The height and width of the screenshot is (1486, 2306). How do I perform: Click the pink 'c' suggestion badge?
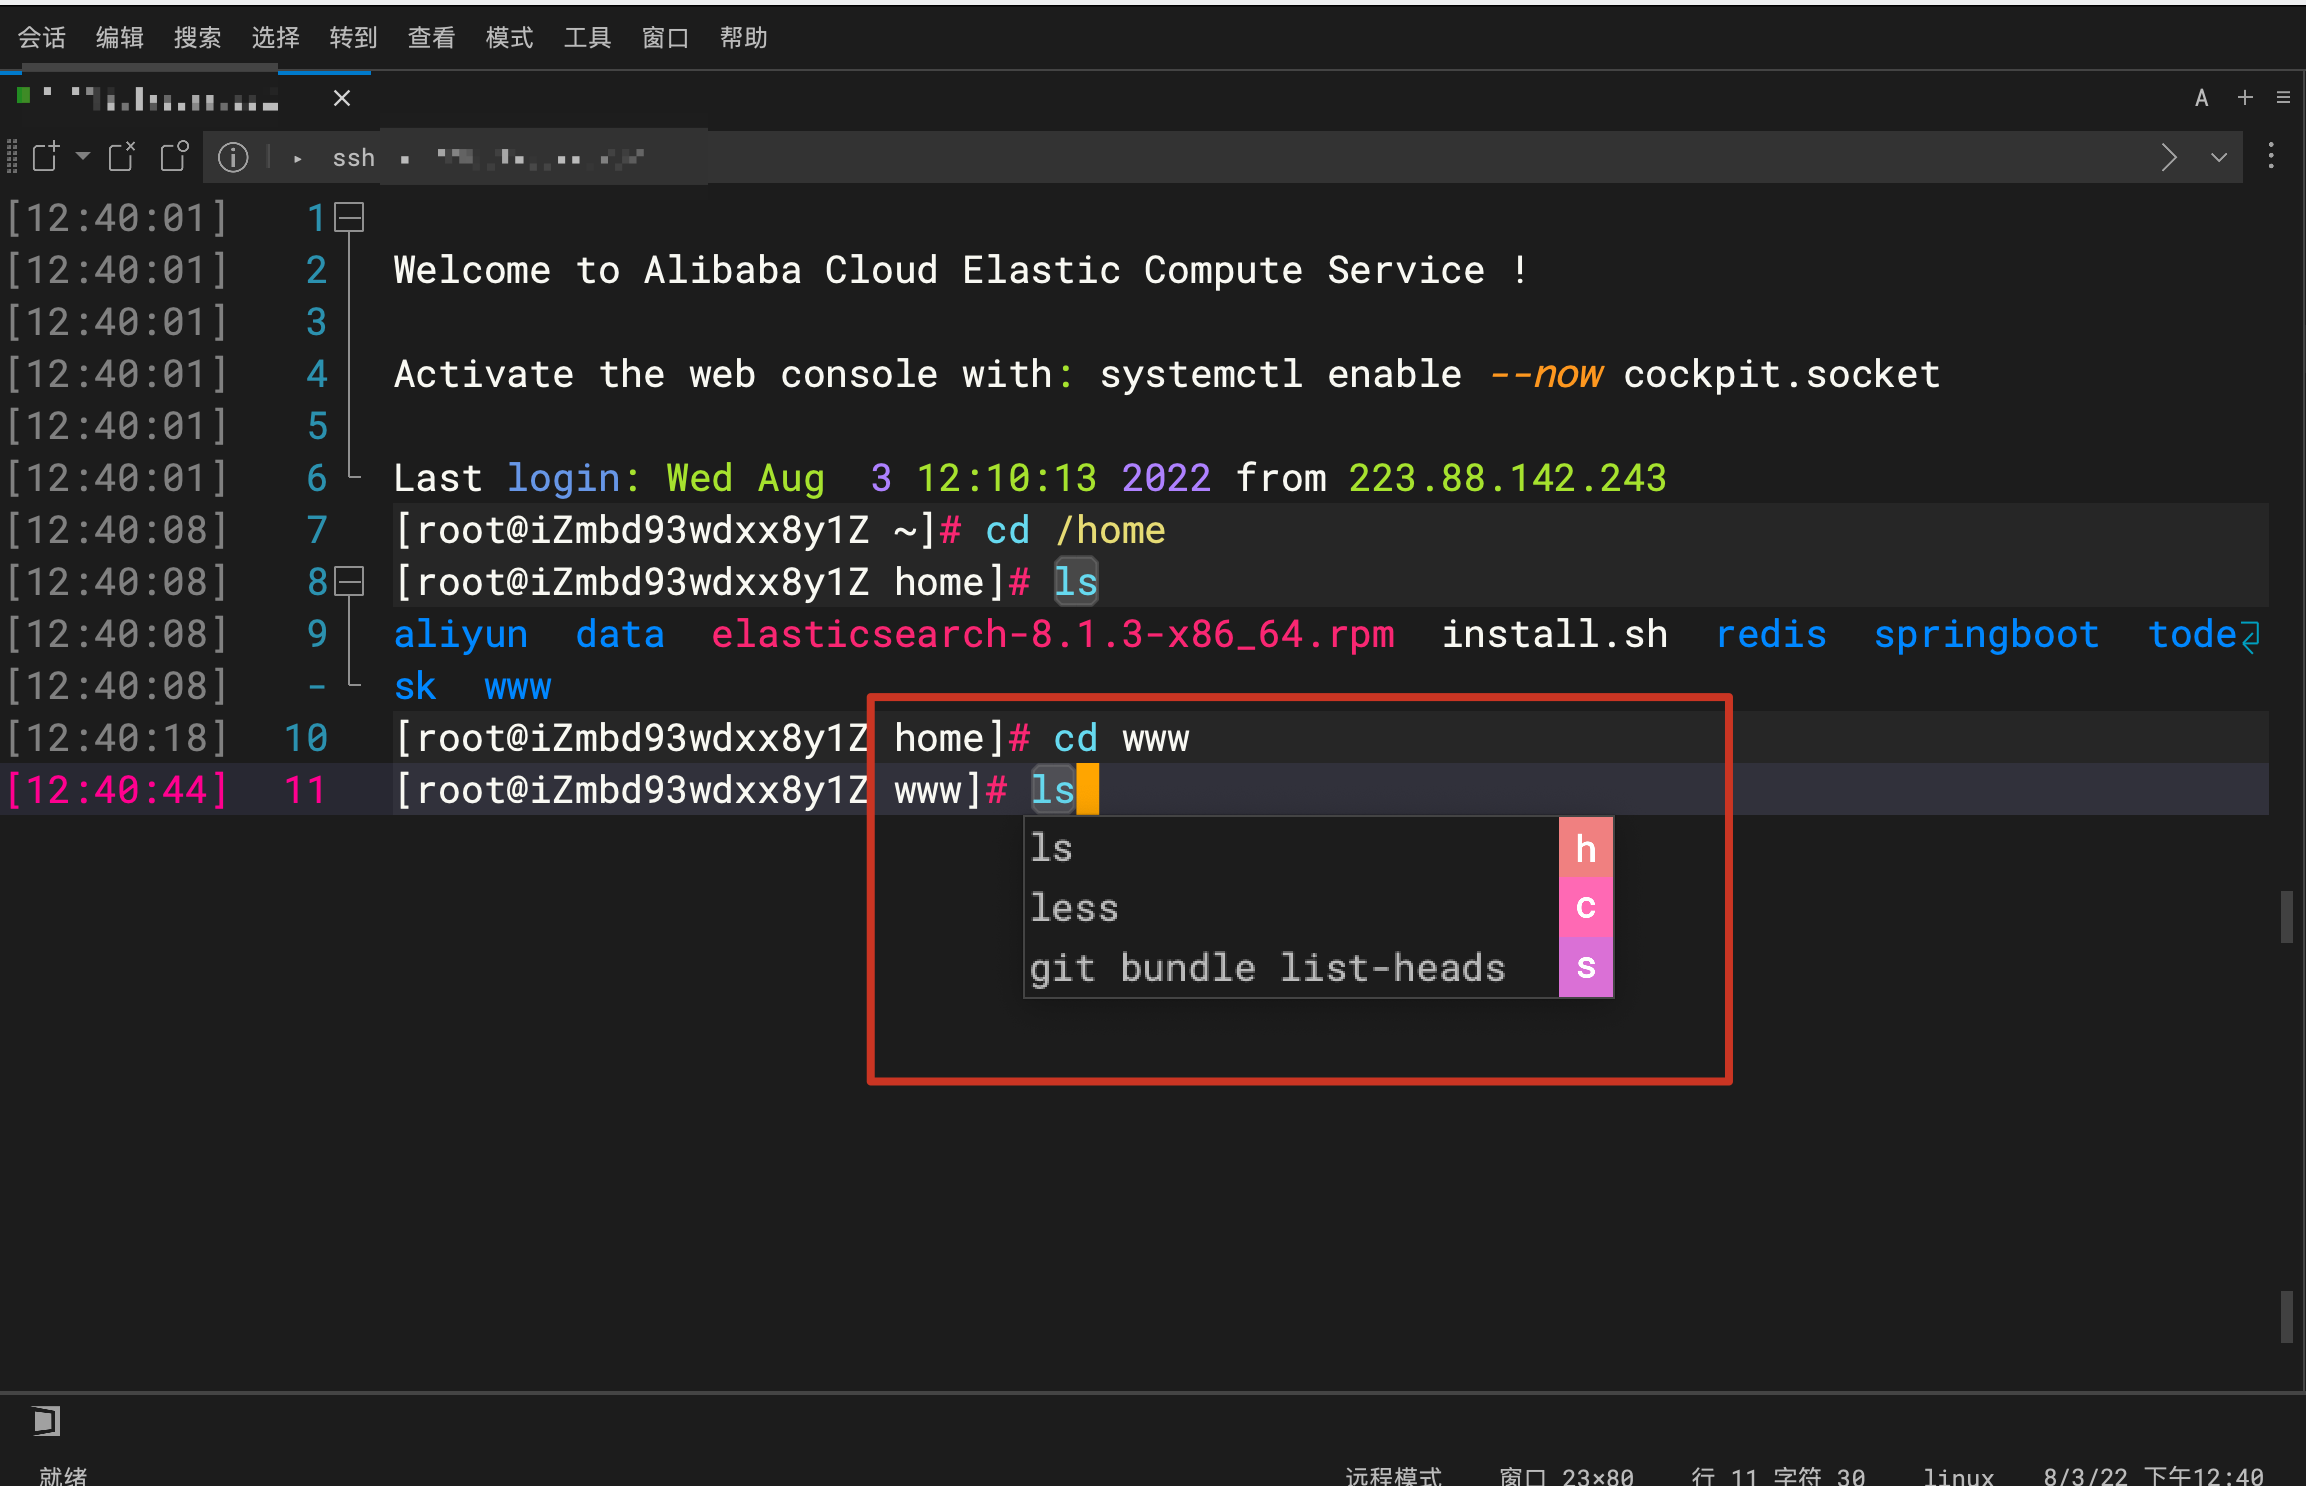tap(1585, 908)
